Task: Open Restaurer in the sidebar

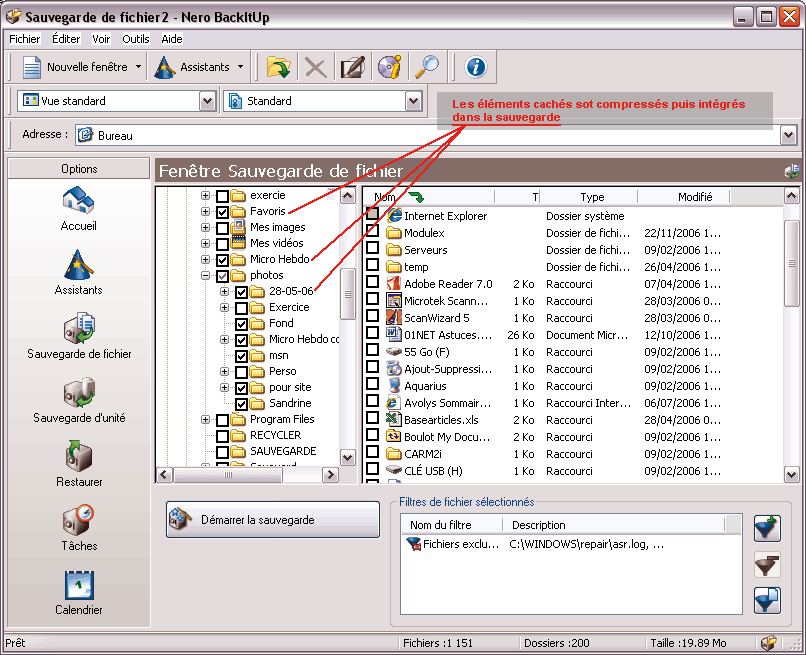Action: pyautogui.click(x=79, y=464)
